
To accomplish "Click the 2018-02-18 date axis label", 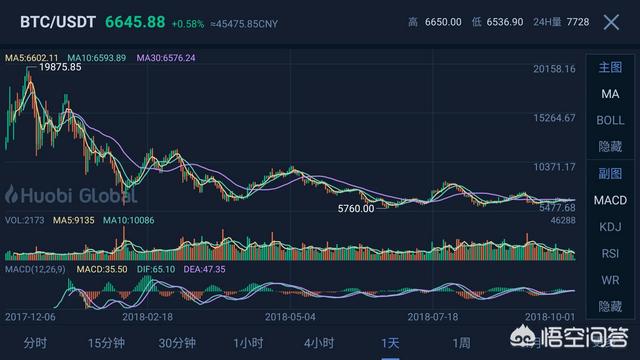I will tap(147, 317).
